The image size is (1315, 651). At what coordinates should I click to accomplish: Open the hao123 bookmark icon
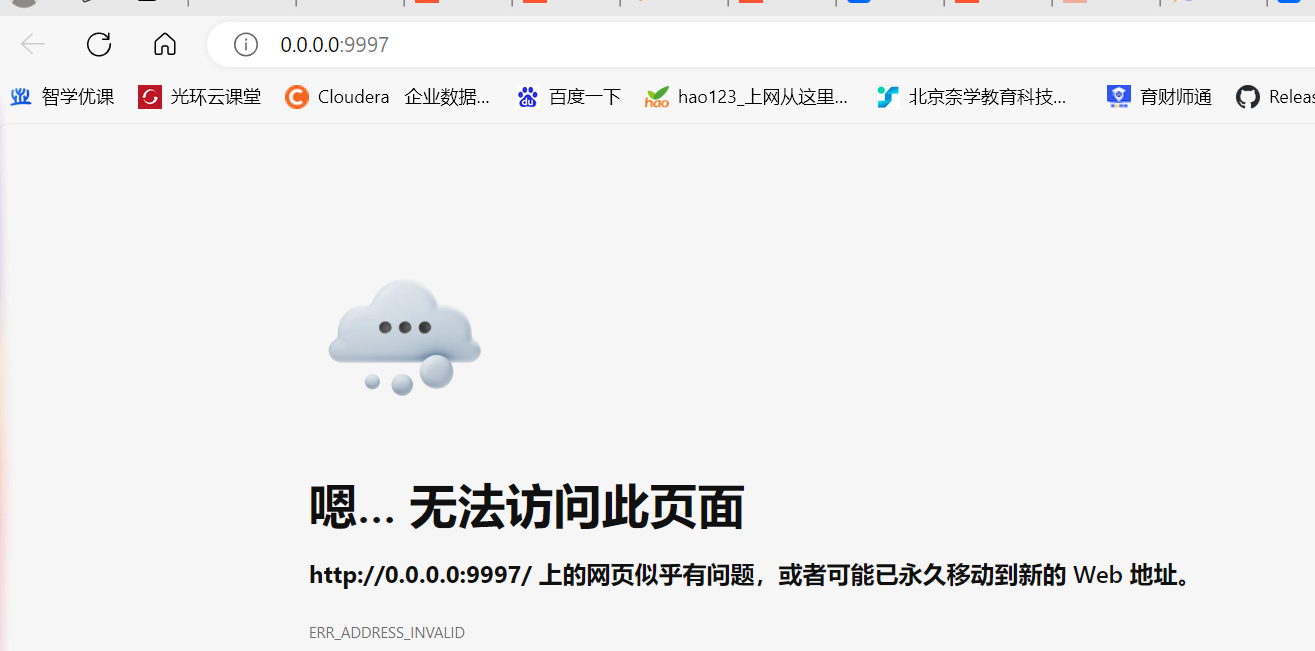[x=657, y=97]
